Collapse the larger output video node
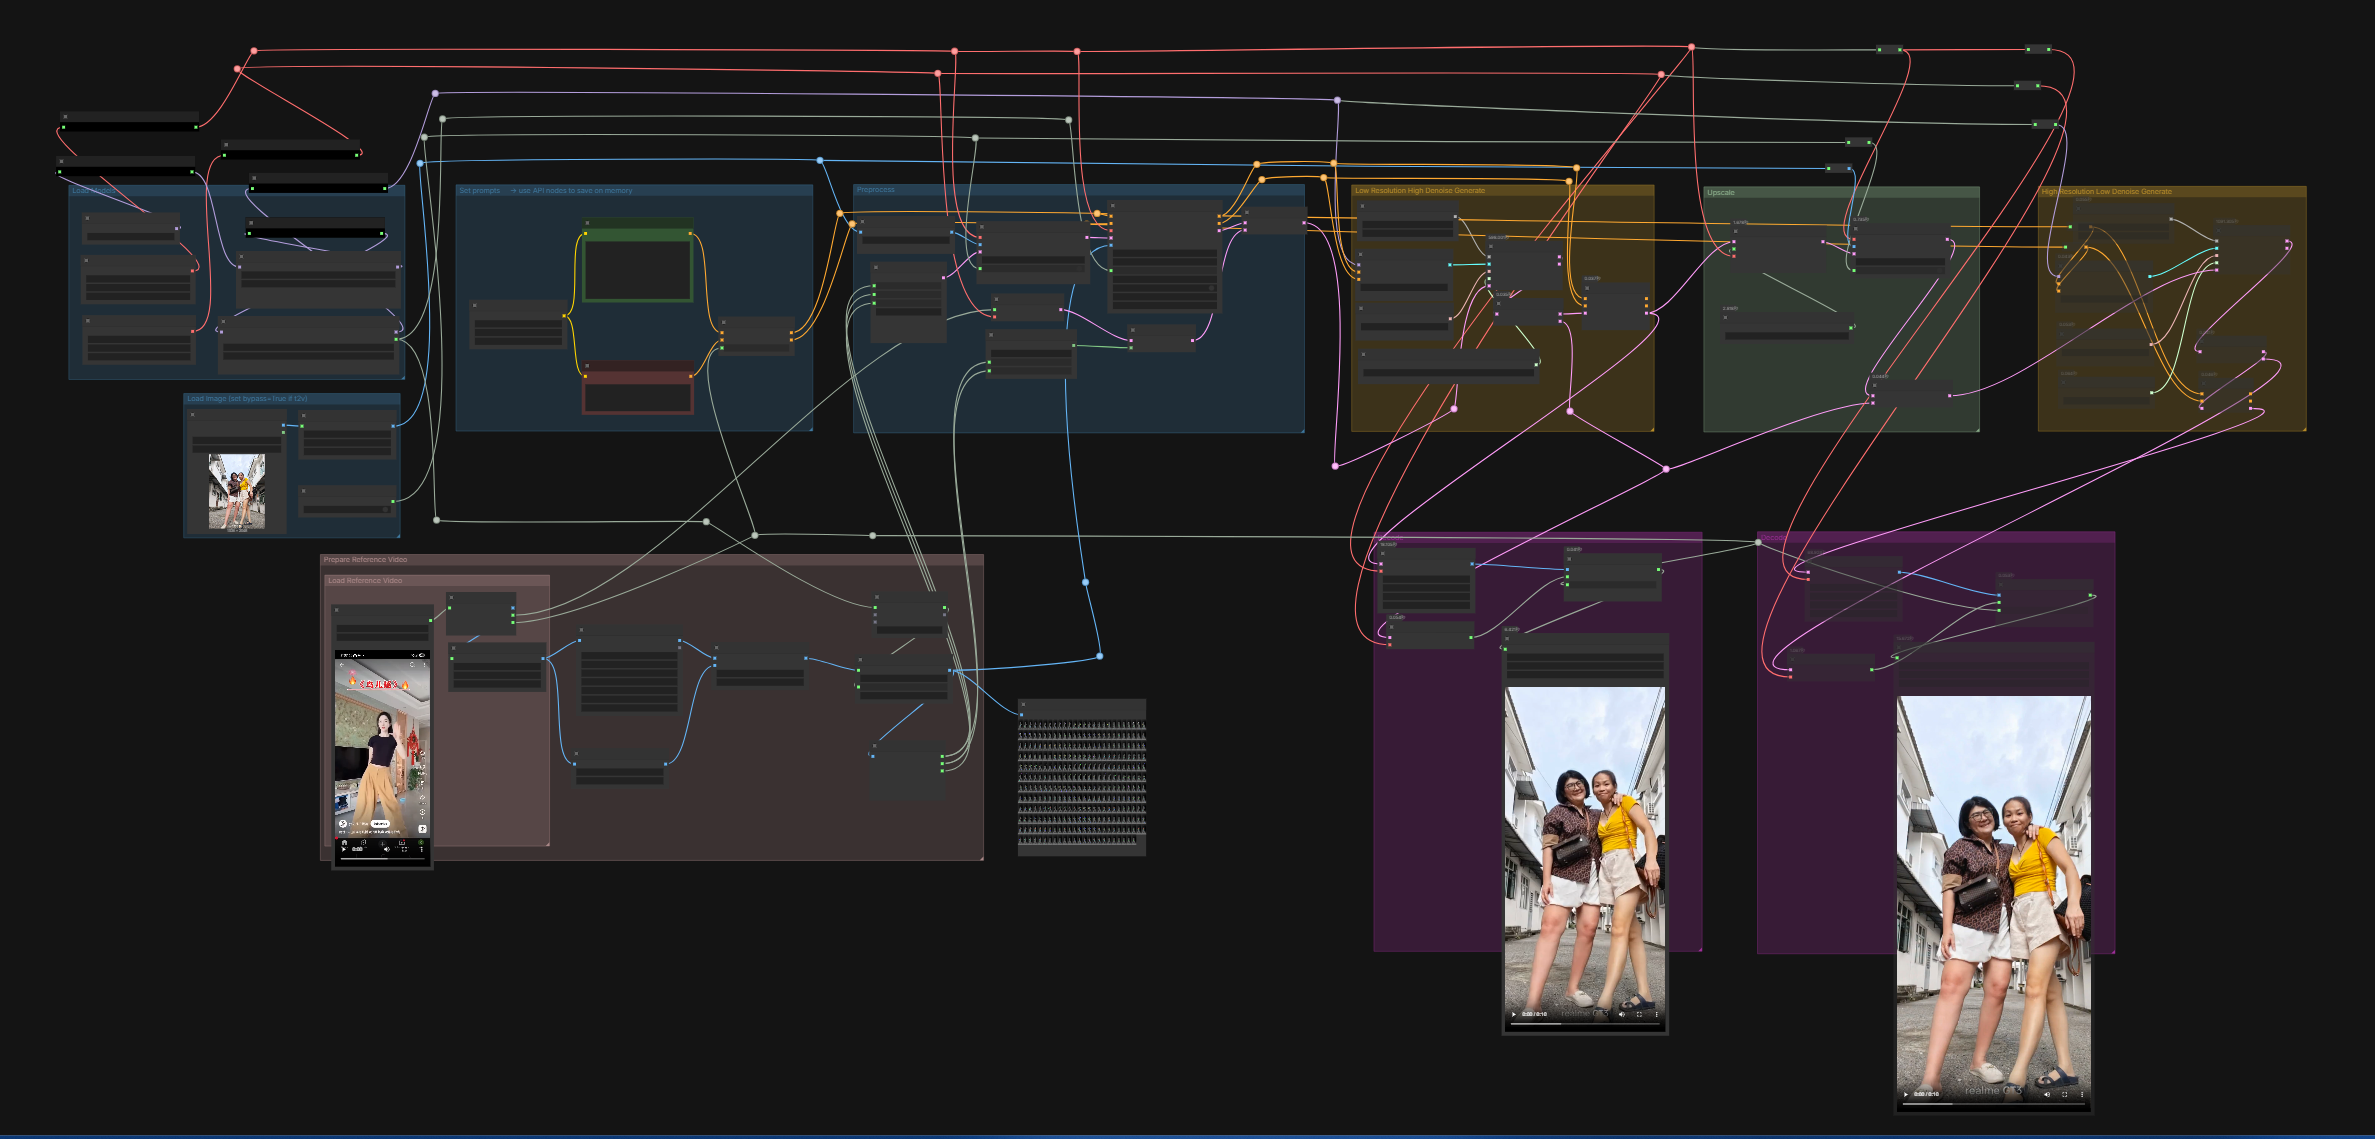2375x1139 pixels. pyautogui.click(x=1900, y=648)
